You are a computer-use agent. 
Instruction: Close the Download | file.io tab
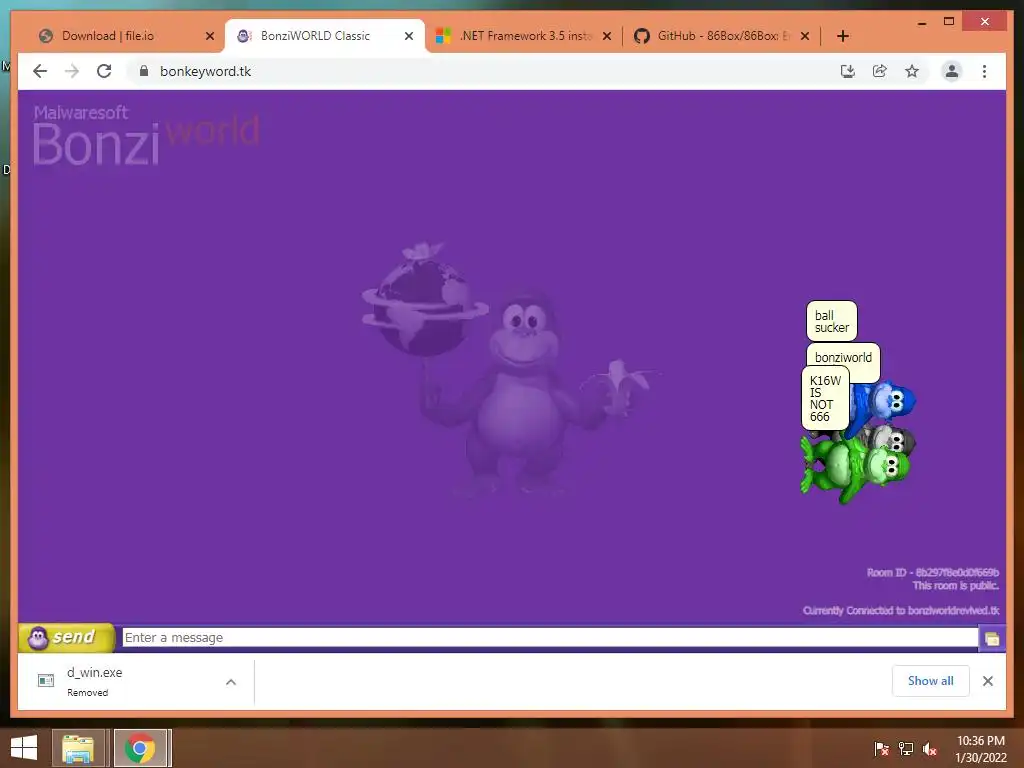[x=210, y=36]
